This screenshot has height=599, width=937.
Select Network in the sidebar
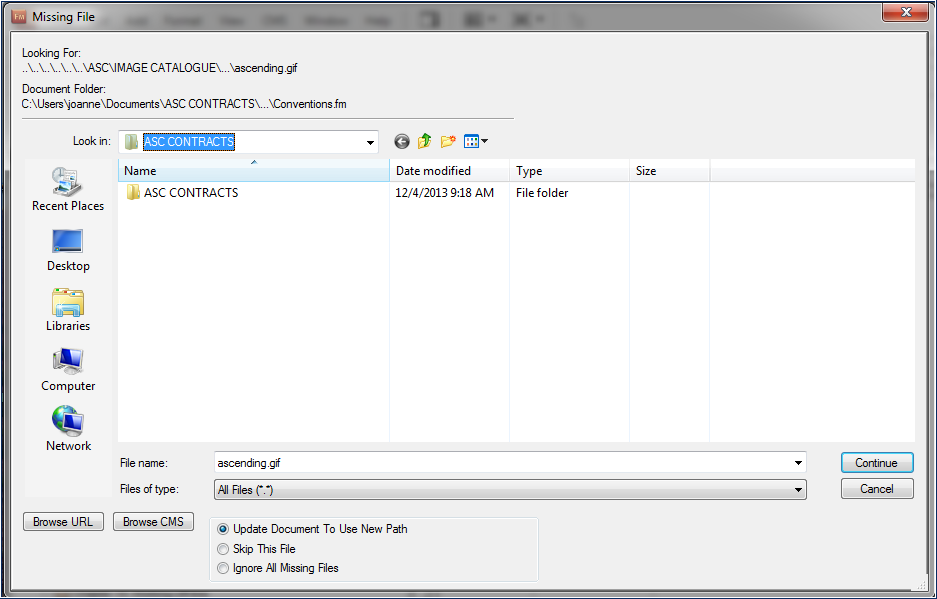67,428
